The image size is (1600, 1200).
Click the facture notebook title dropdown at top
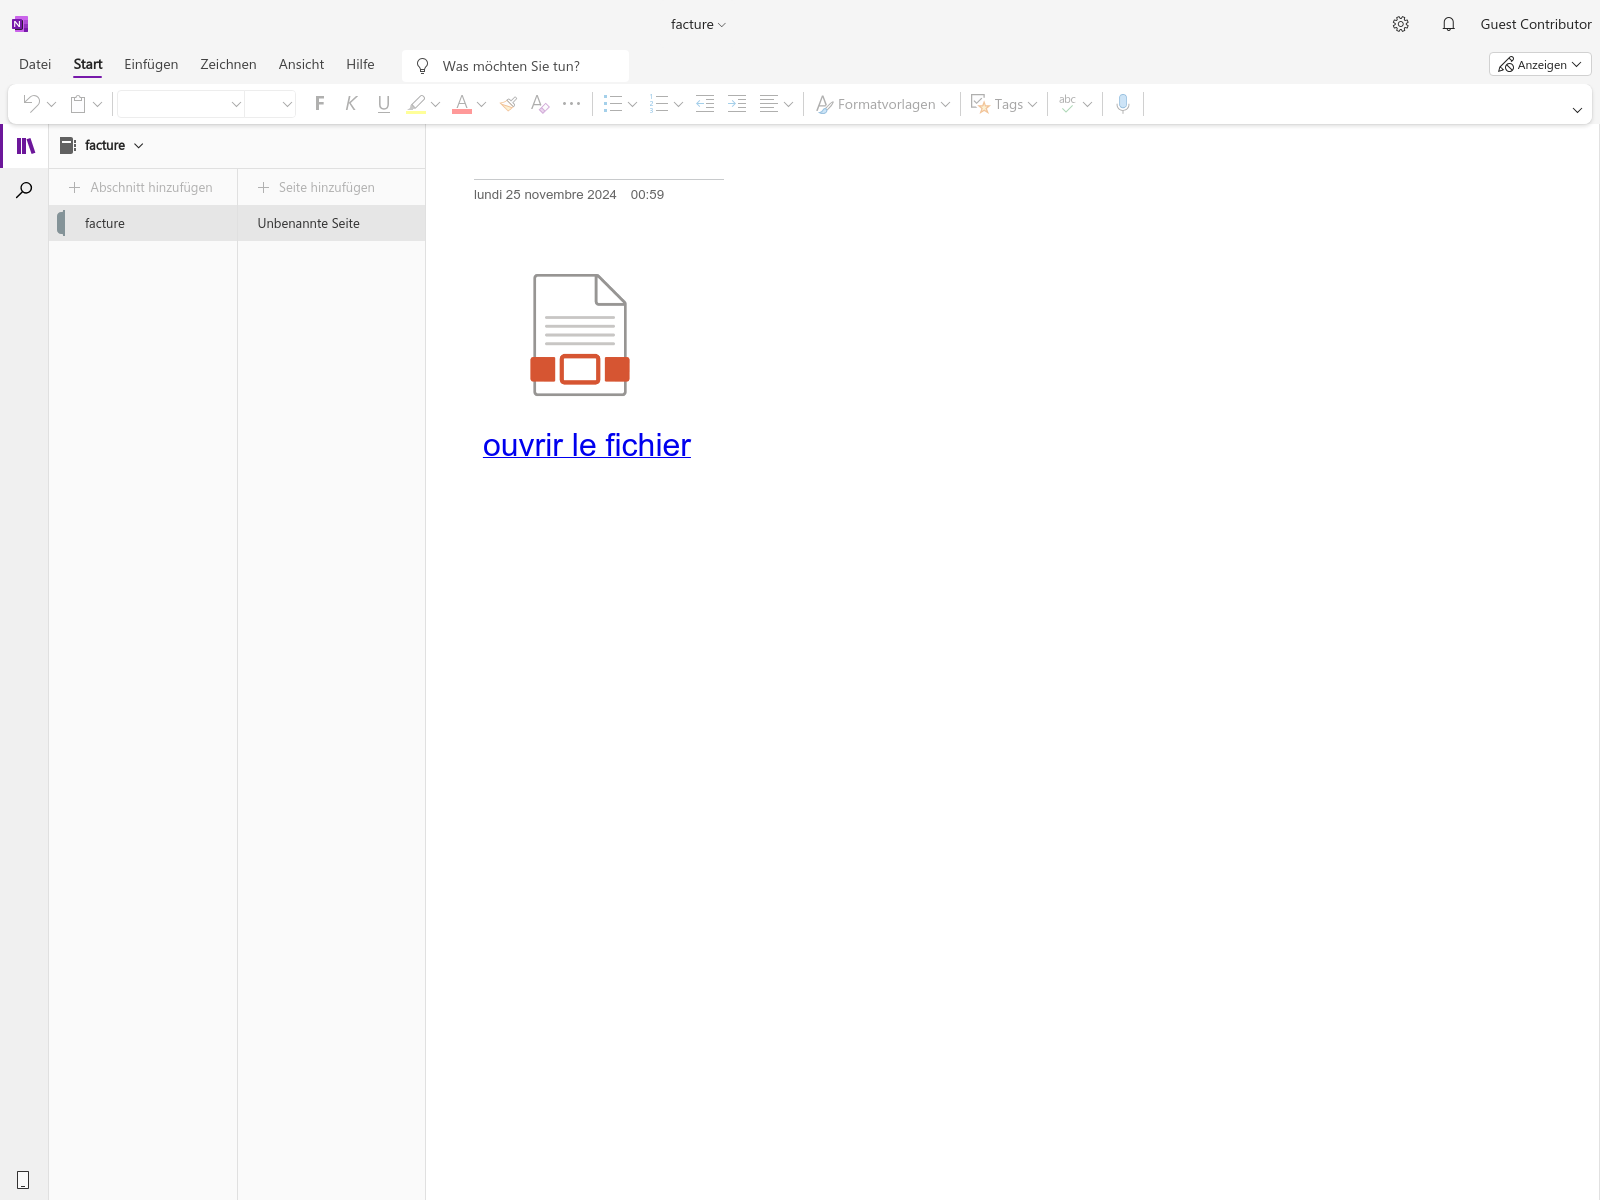(x=698, y=24)
